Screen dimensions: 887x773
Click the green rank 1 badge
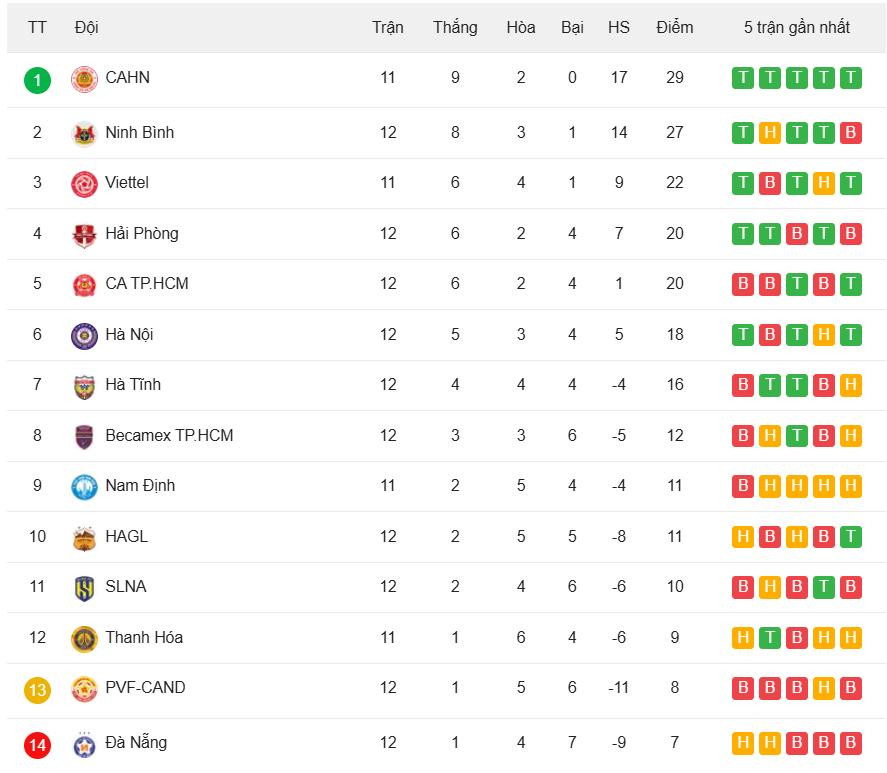pyautogui.click(x=37, y=79)
